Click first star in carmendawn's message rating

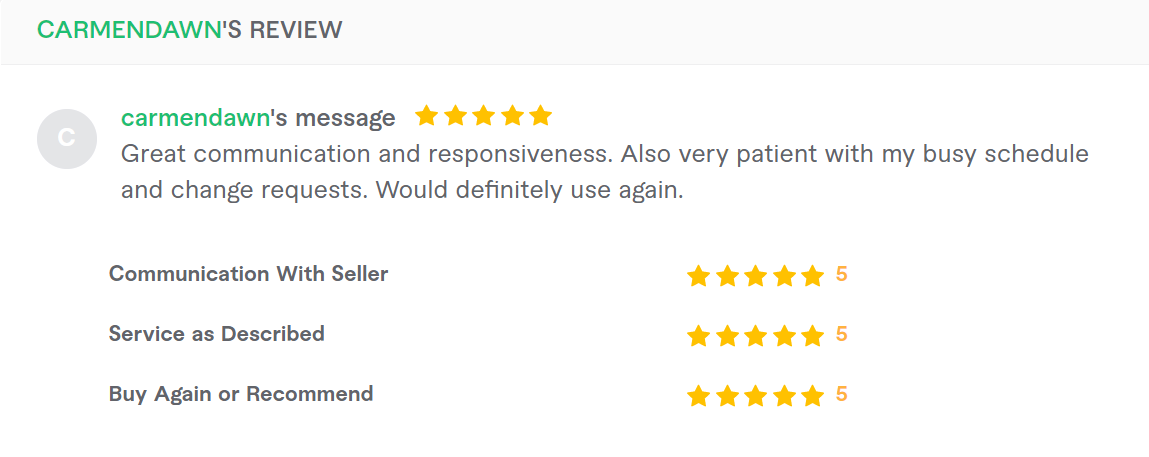tap(426, 116)
